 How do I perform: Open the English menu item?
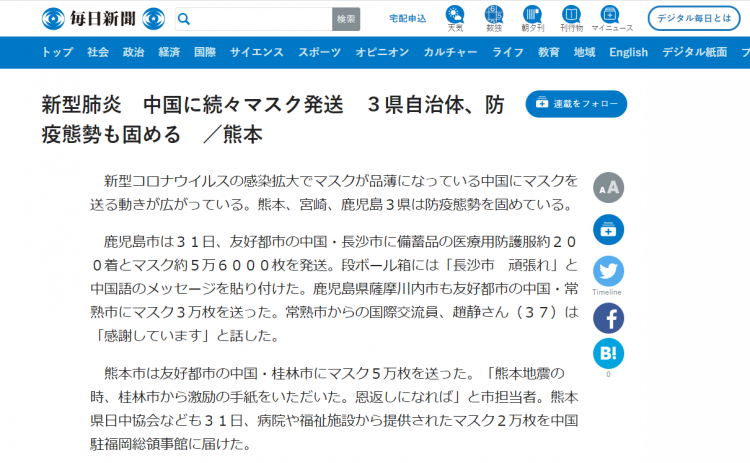tap(628, 52)
